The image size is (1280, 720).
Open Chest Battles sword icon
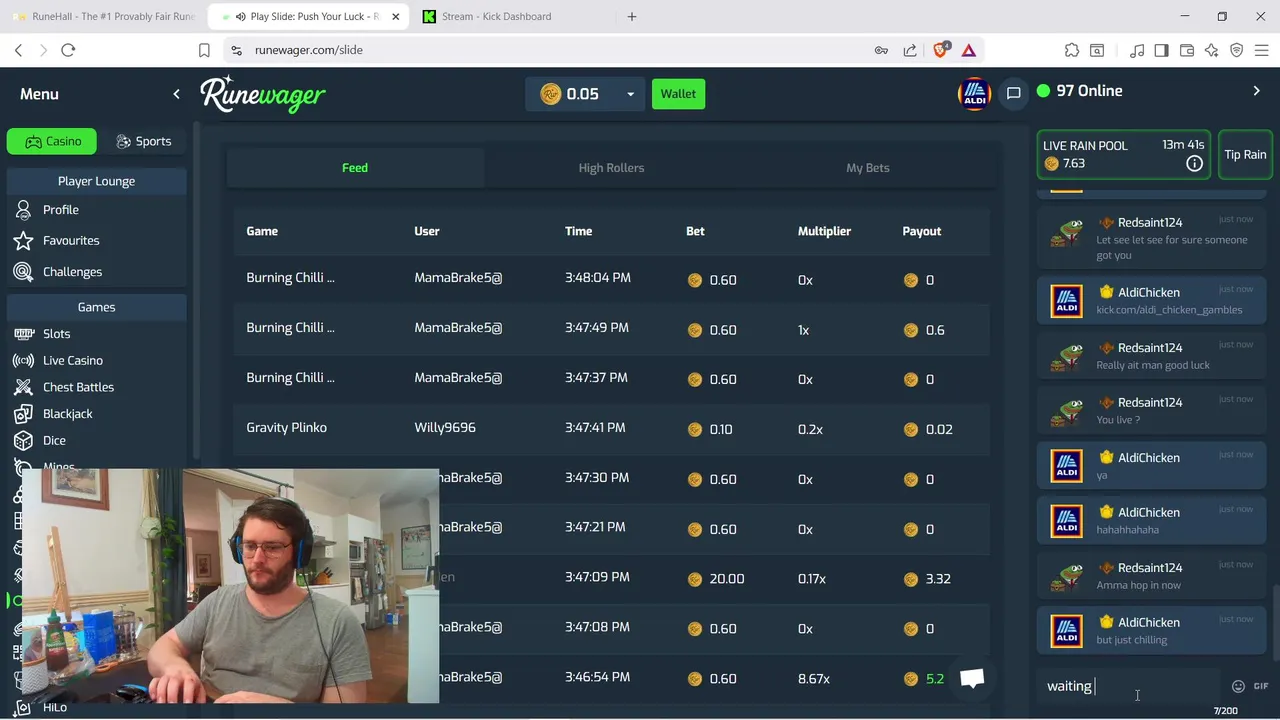(24, 387)
